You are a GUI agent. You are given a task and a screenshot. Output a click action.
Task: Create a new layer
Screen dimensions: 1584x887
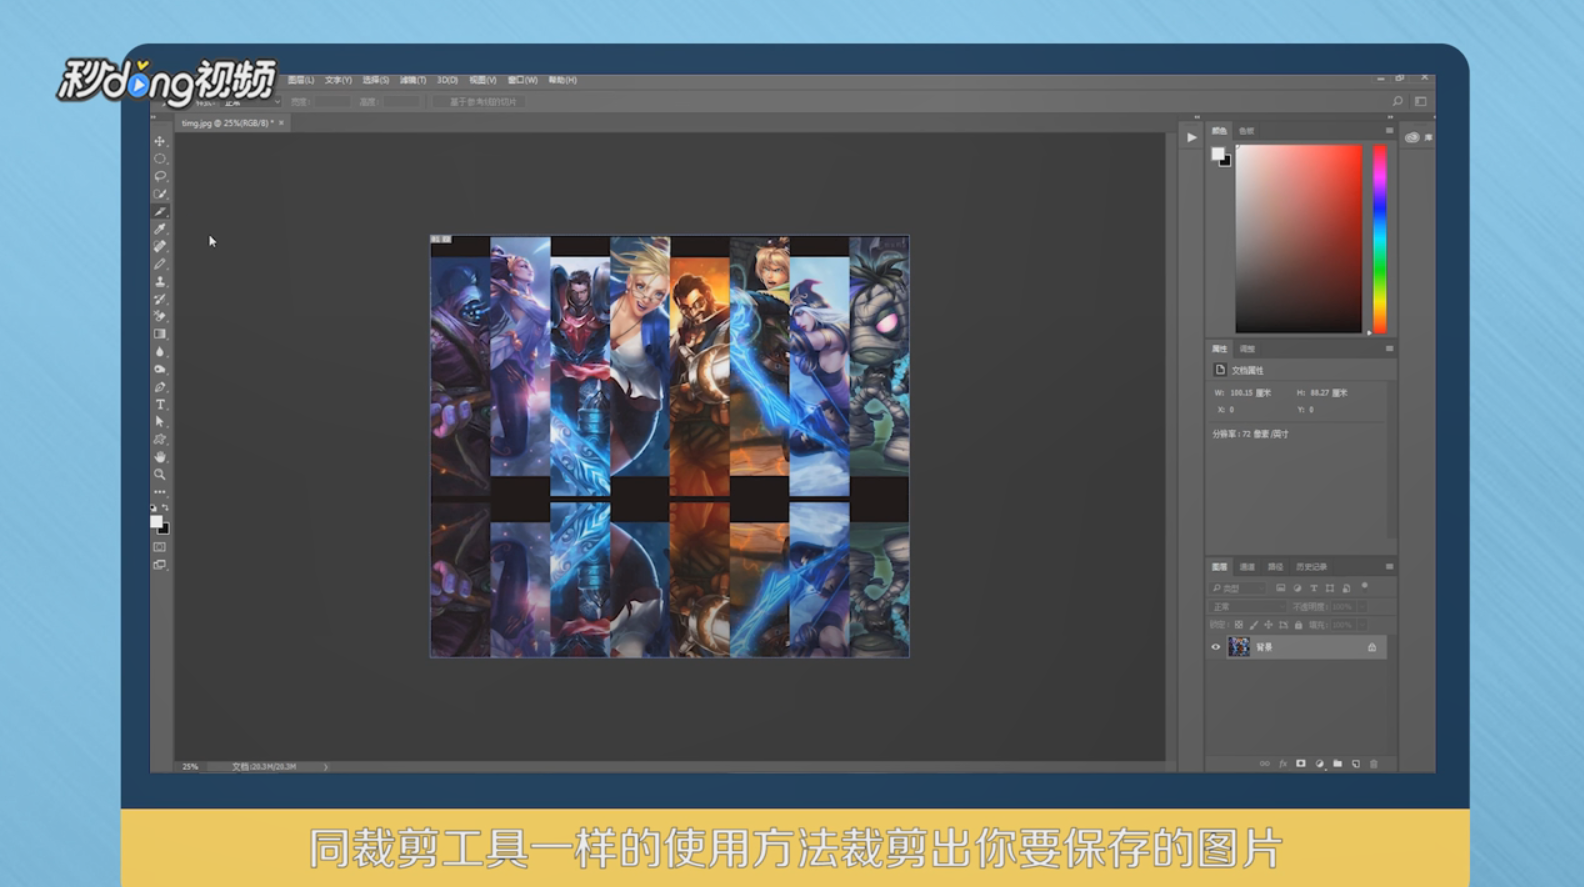pos(1356,764)
